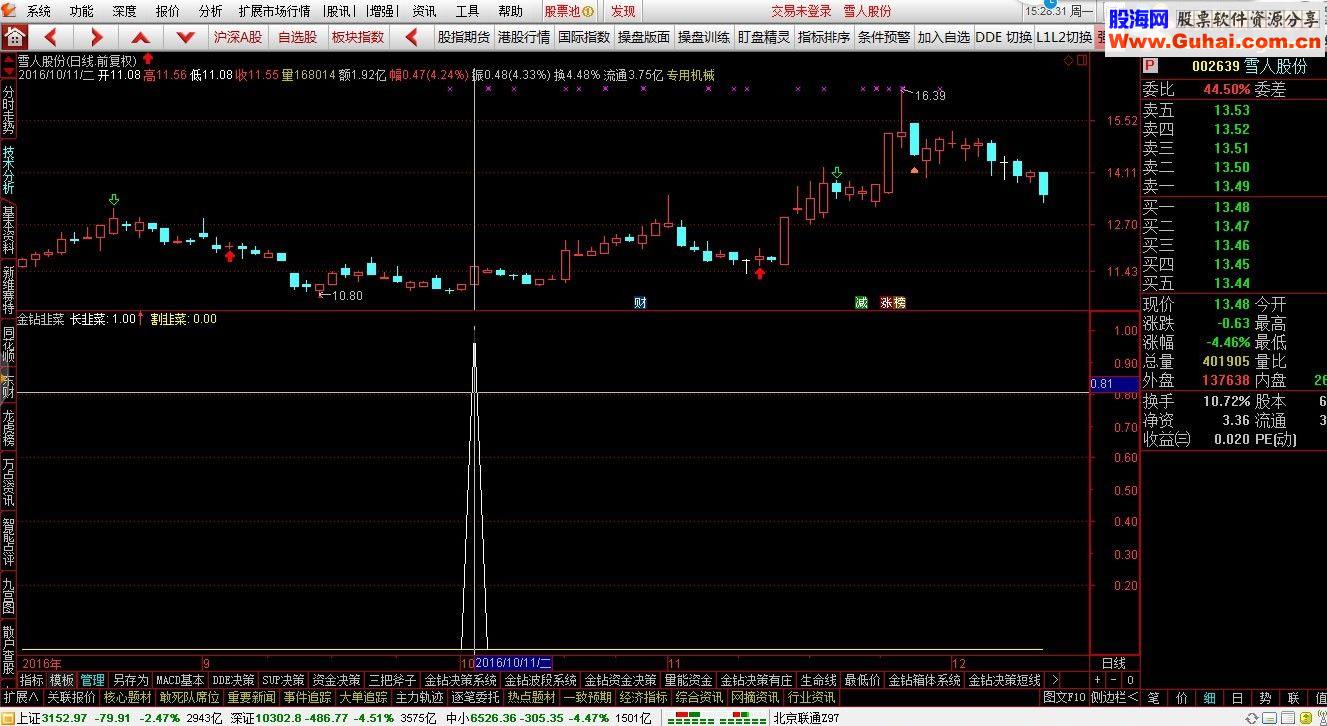
Task: Select the 九宫图 side tab
Action: [x=8, y=595]
